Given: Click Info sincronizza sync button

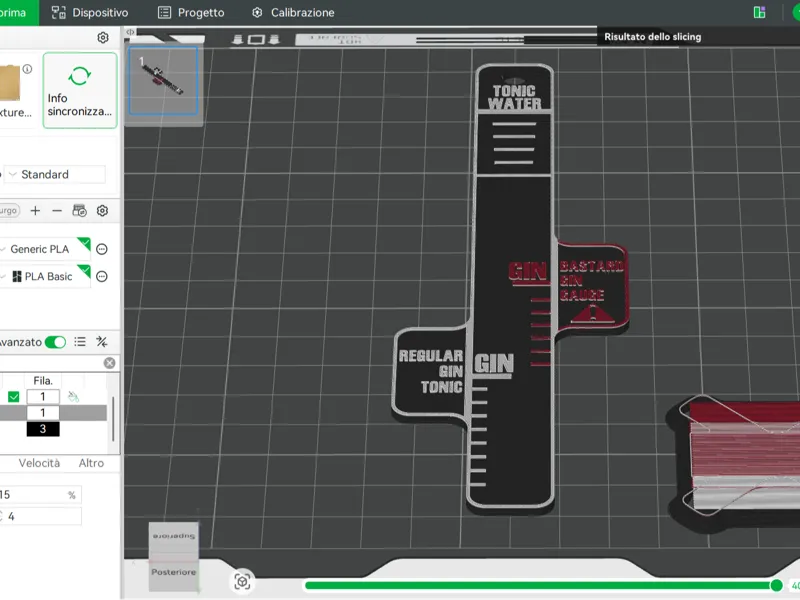Looking at the screenshot, I should (80, 90).
